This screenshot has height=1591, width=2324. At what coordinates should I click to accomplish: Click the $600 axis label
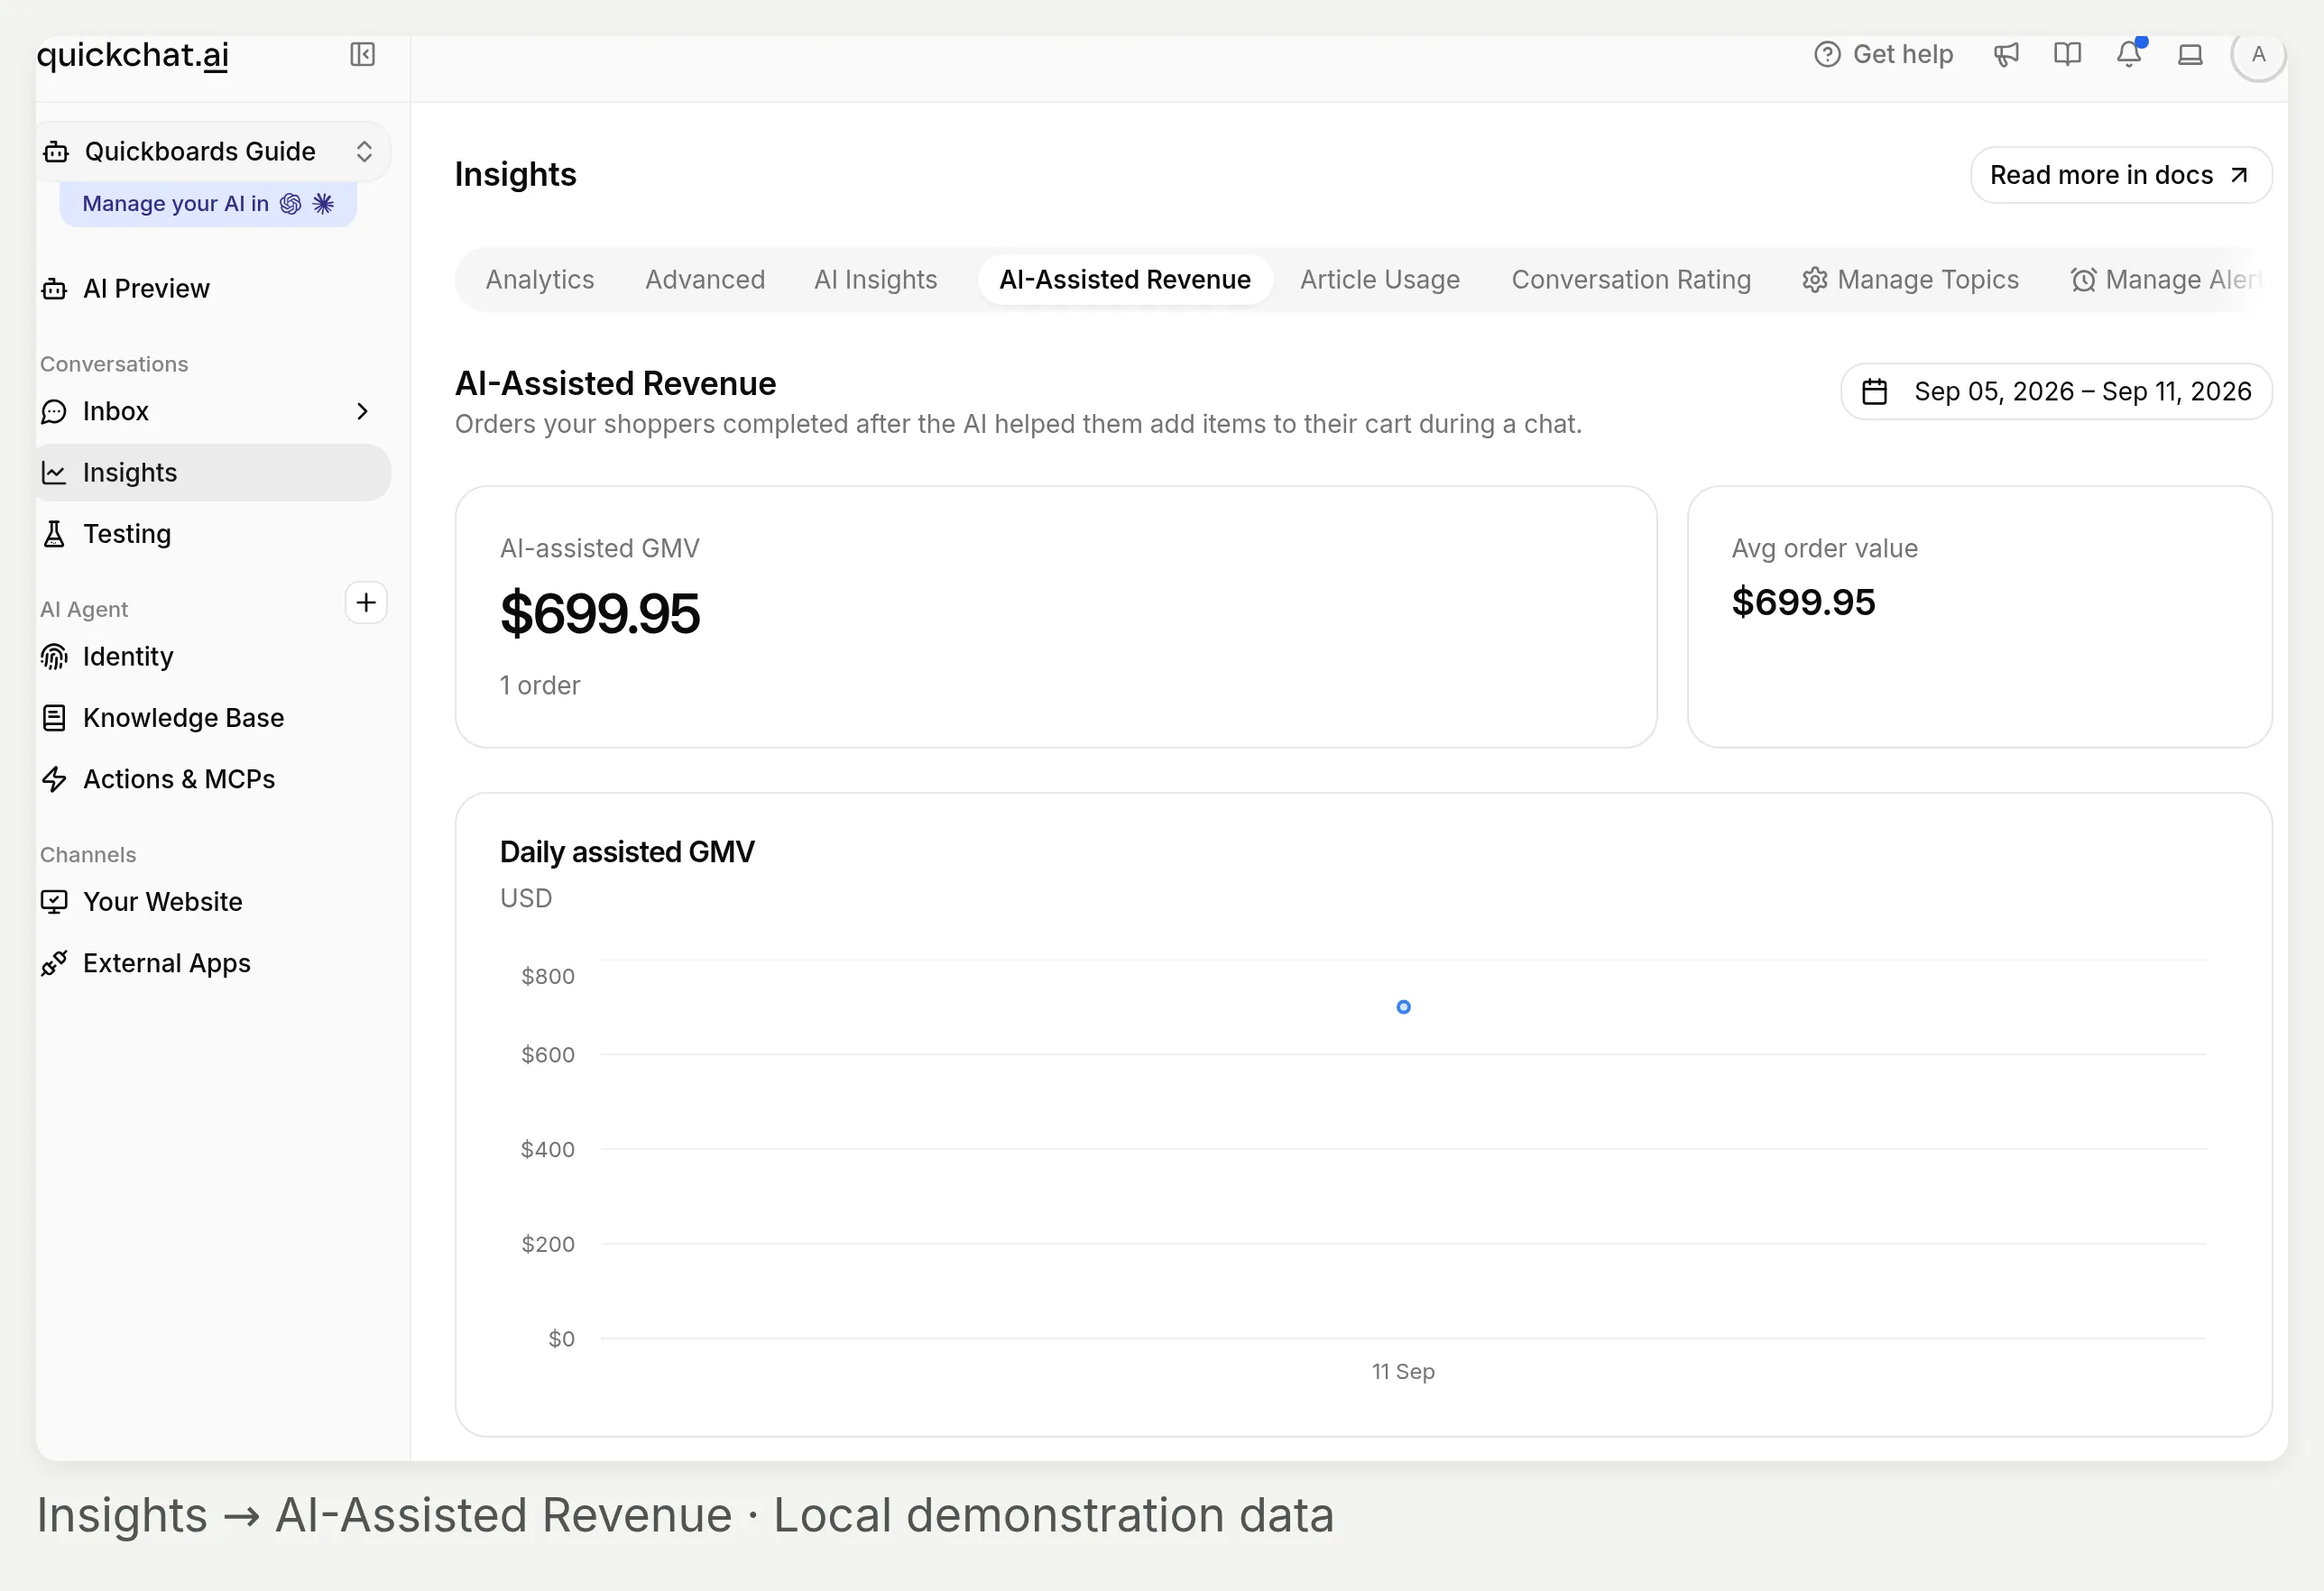(548, 1055)
